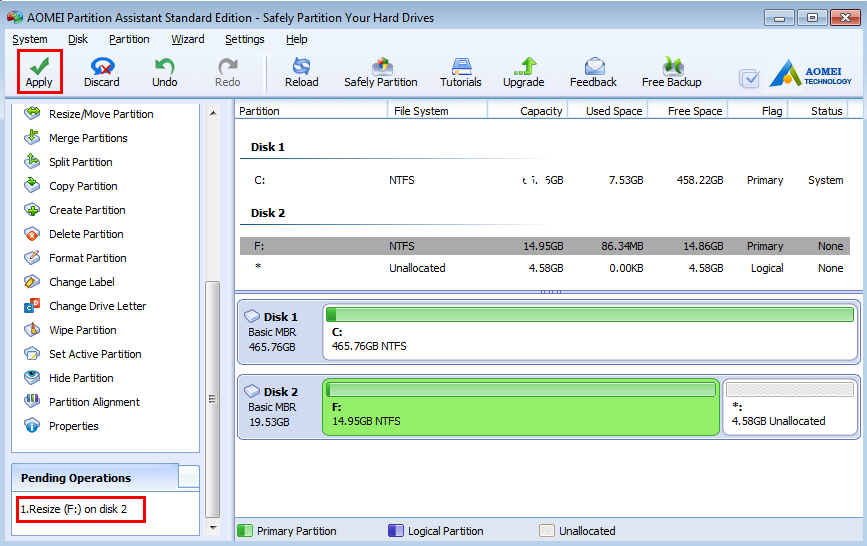Choose Resize/Move Partition in the sidebar
Screen dimensions: 867x546
pyautogui.click(x=89, y=114)
